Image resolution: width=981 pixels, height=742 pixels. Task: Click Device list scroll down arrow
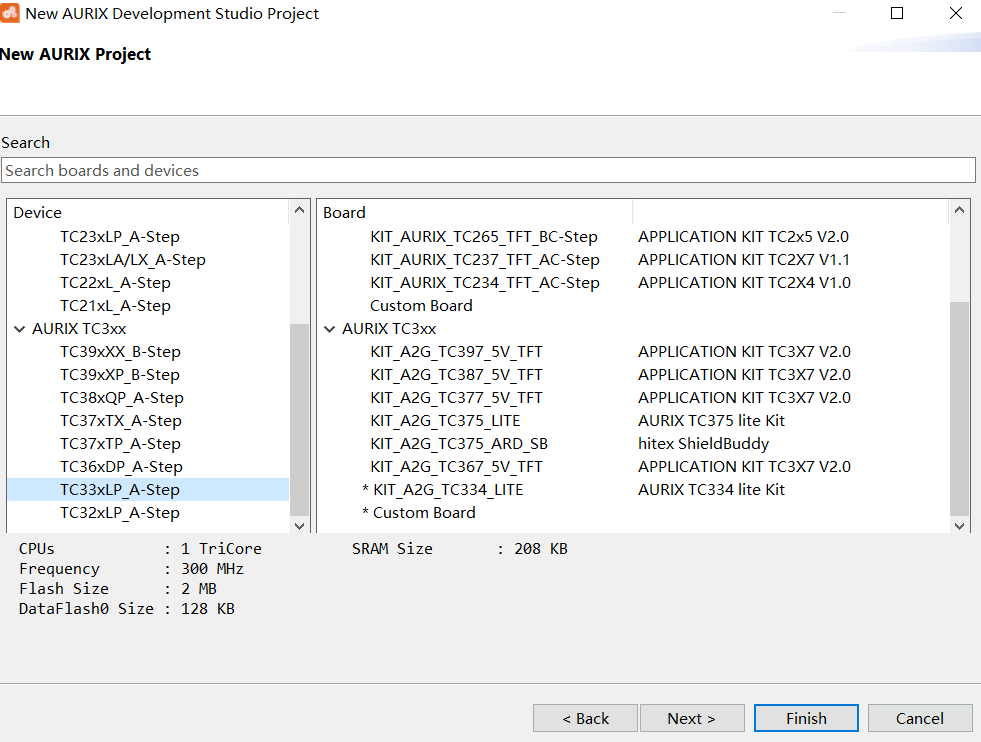tap(300, 526)
